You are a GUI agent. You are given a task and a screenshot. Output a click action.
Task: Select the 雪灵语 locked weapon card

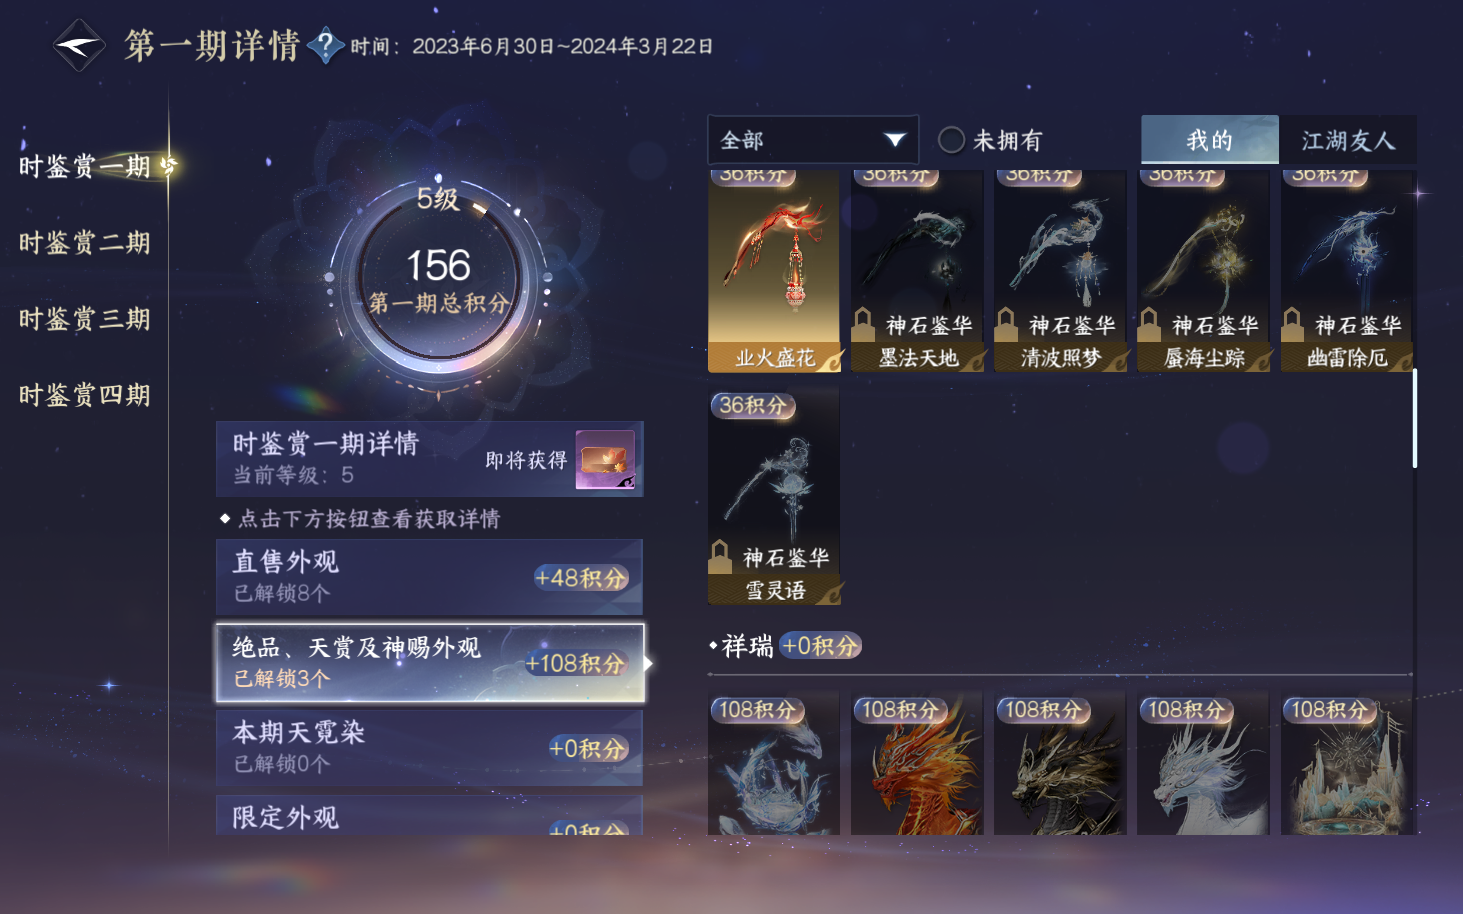(x=774, y=496)
